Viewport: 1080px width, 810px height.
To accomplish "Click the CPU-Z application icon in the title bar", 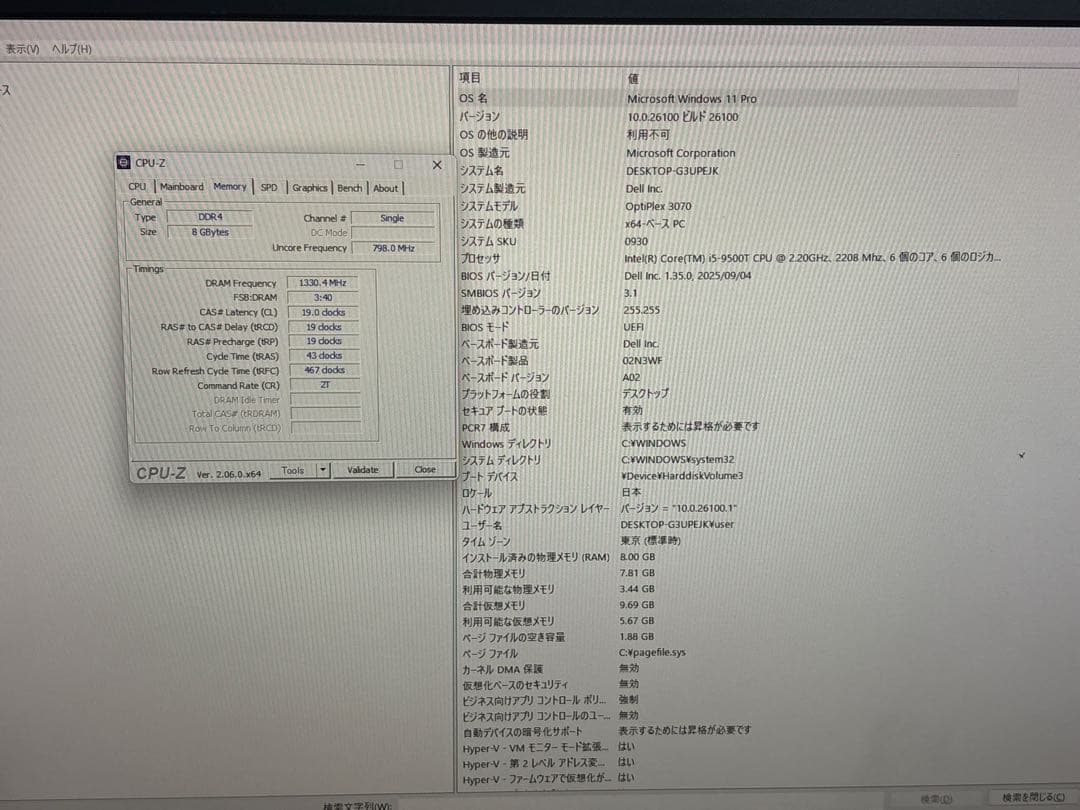I will click(122, 162).
